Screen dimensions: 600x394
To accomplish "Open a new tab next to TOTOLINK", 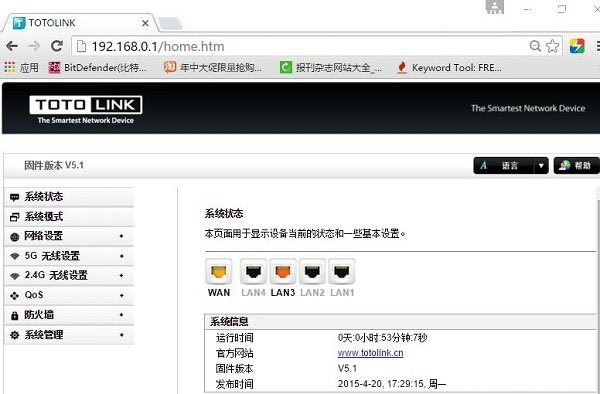I will coord(170,23).
